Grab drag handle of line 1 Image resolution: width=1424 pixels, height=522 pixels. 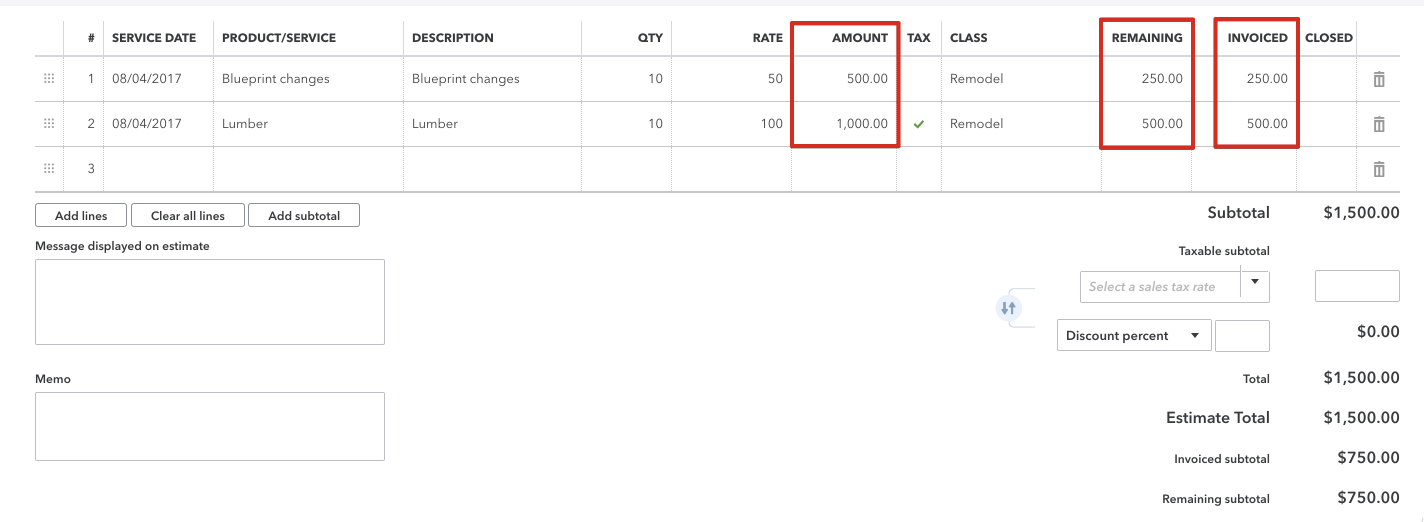point(49,79)
